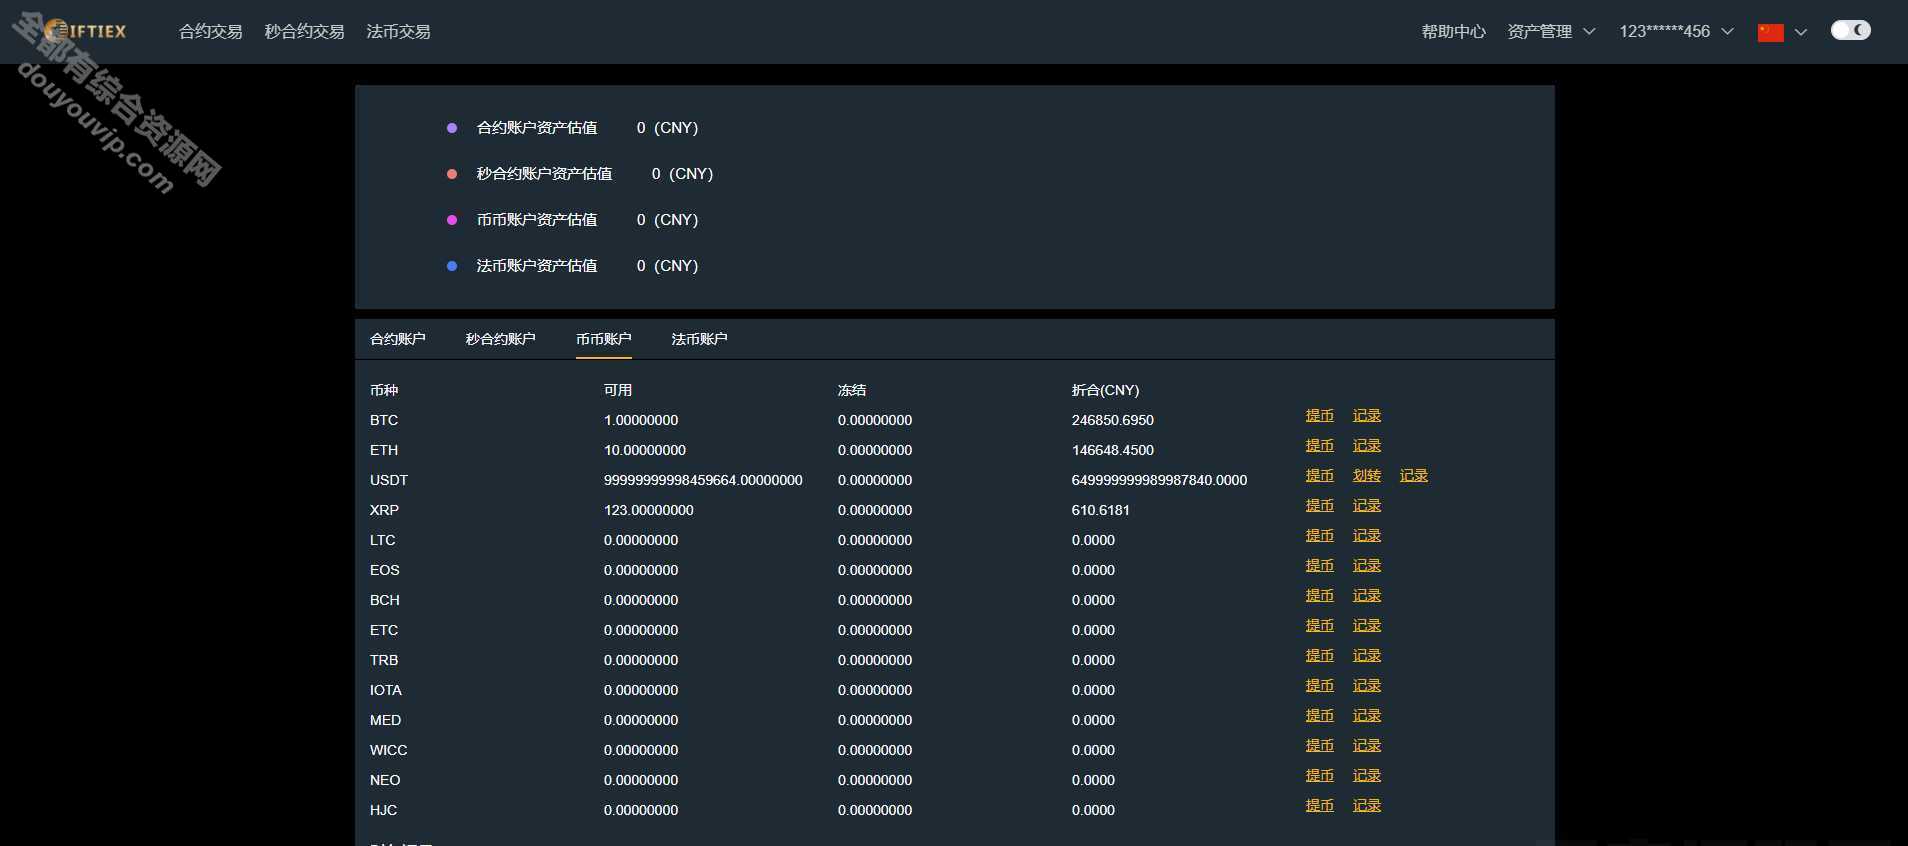
Task: Open 记录 for the BCH row
Action: [1366, 595]
